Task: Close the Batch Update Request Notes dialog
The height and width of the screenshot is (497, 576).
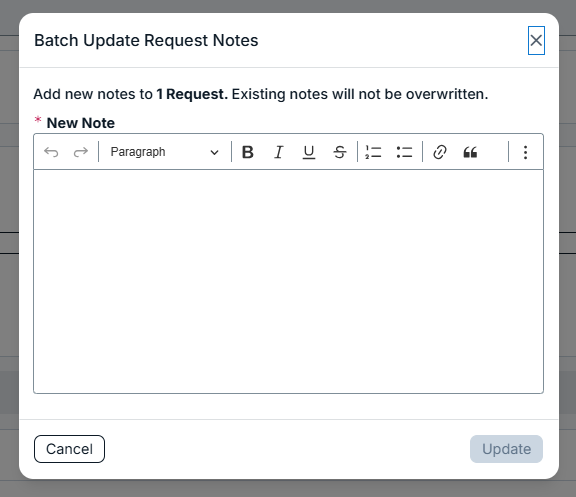Action: (536, 40)
